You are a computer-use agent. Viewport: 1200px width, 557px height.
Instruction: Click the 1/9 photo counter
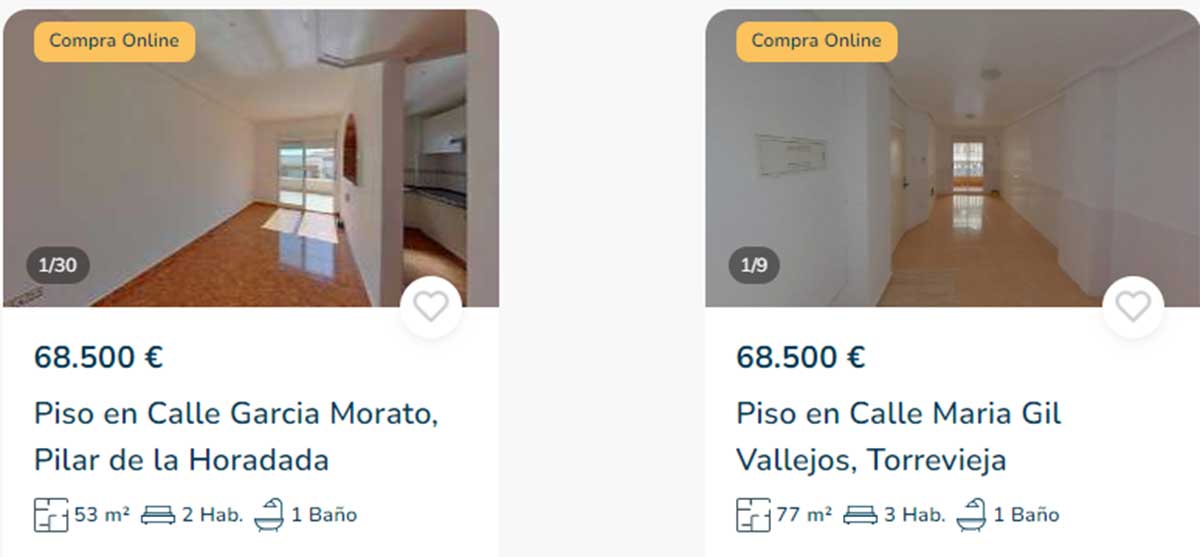coord(753,266)
